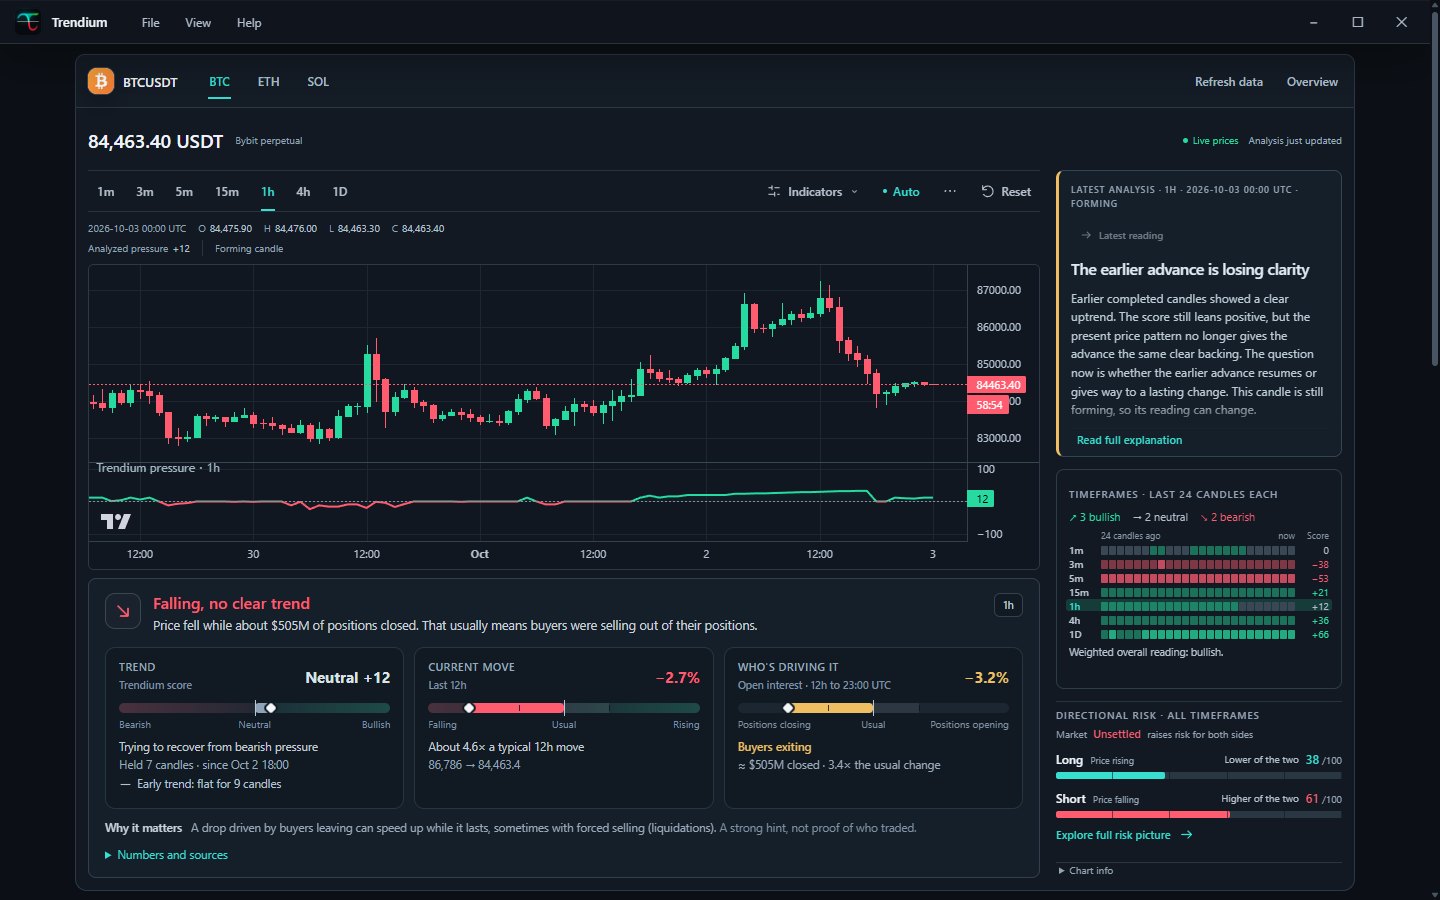The image size is (1440, 900).
Task: Open the Help menu
Action: click(x=249, y=22)
